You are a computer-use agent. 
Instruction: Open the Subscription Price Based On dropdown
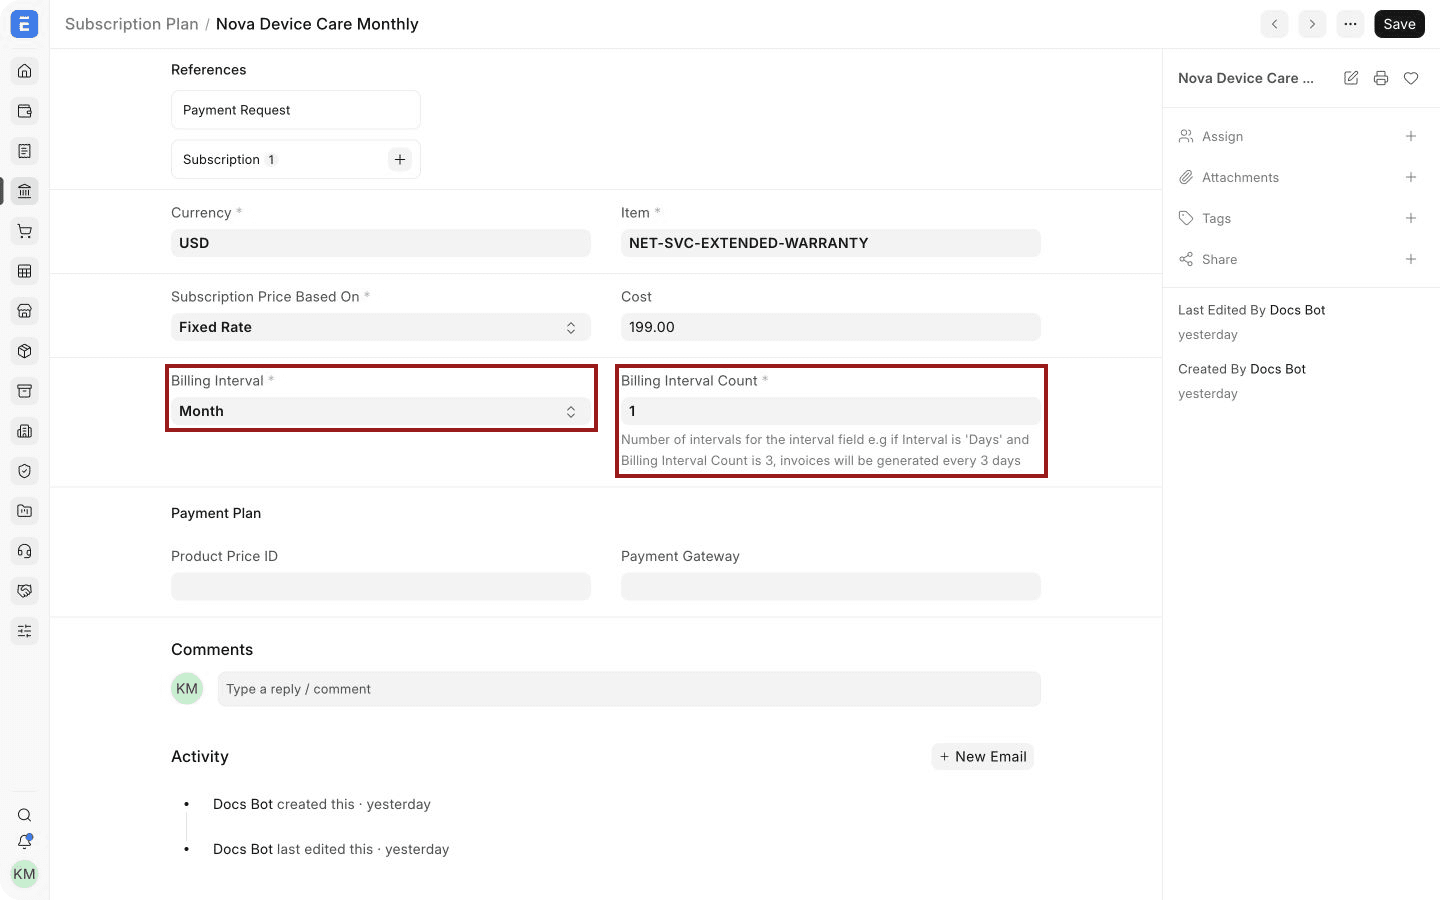point(381,327)
